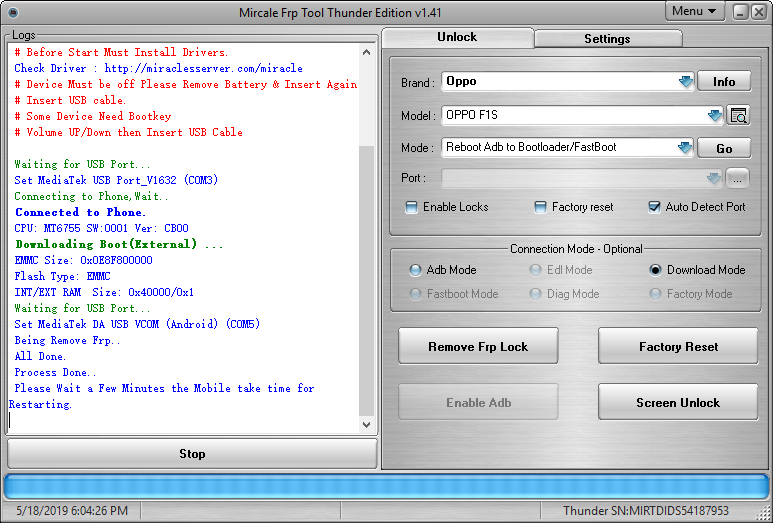The width and height of the screenshot is (773, 523).
Task: Expand the Model dropdown arrow
Action: pyautogui.click(x=715, y=116)
